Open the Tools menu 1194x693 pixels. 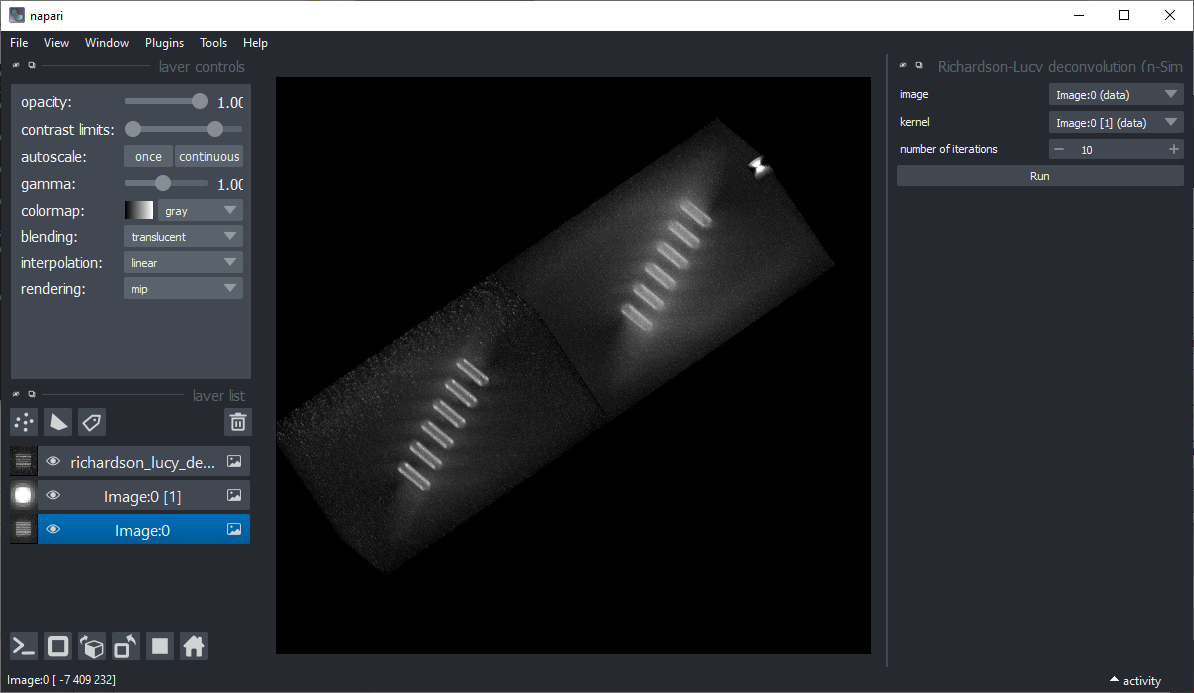pyautogui.click(x=213, y=43)
